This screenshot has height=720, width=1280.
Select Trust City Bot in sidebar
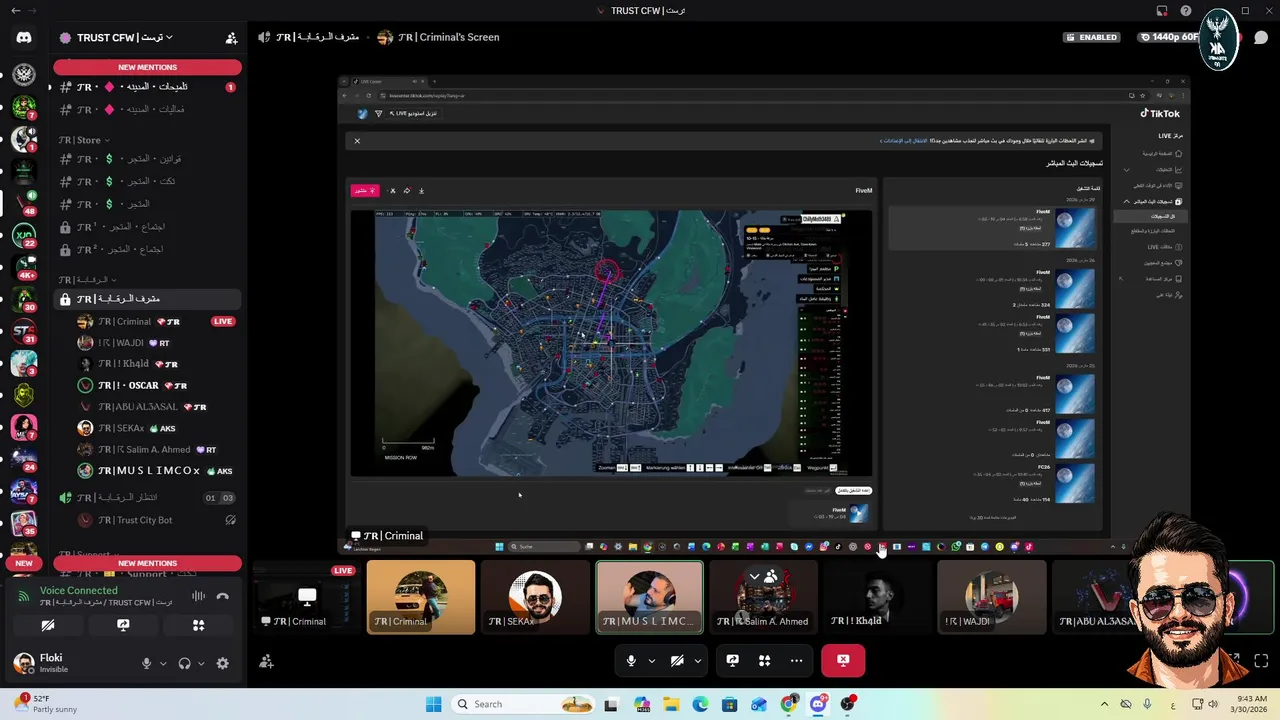click(x=157, y=520)
